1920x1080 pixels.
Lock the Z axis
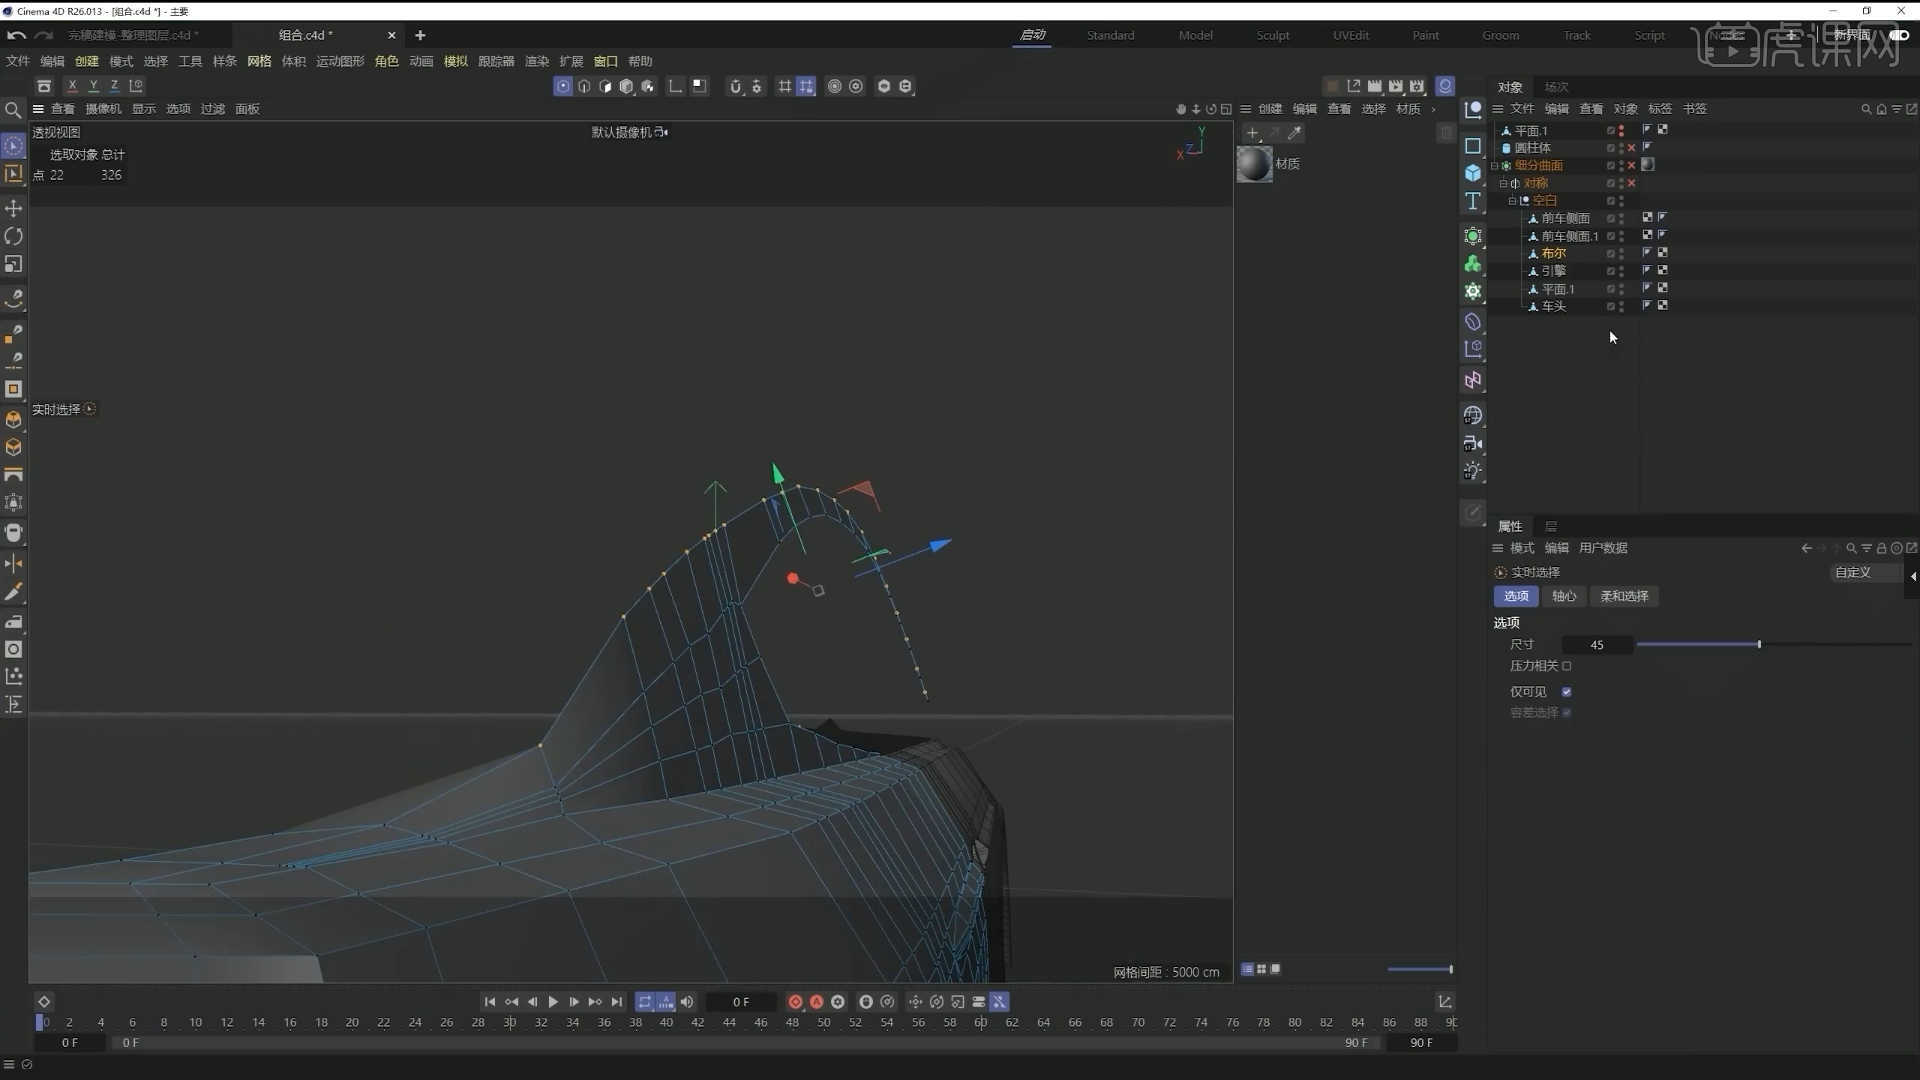pyautogui.click(x=114, y=86)
